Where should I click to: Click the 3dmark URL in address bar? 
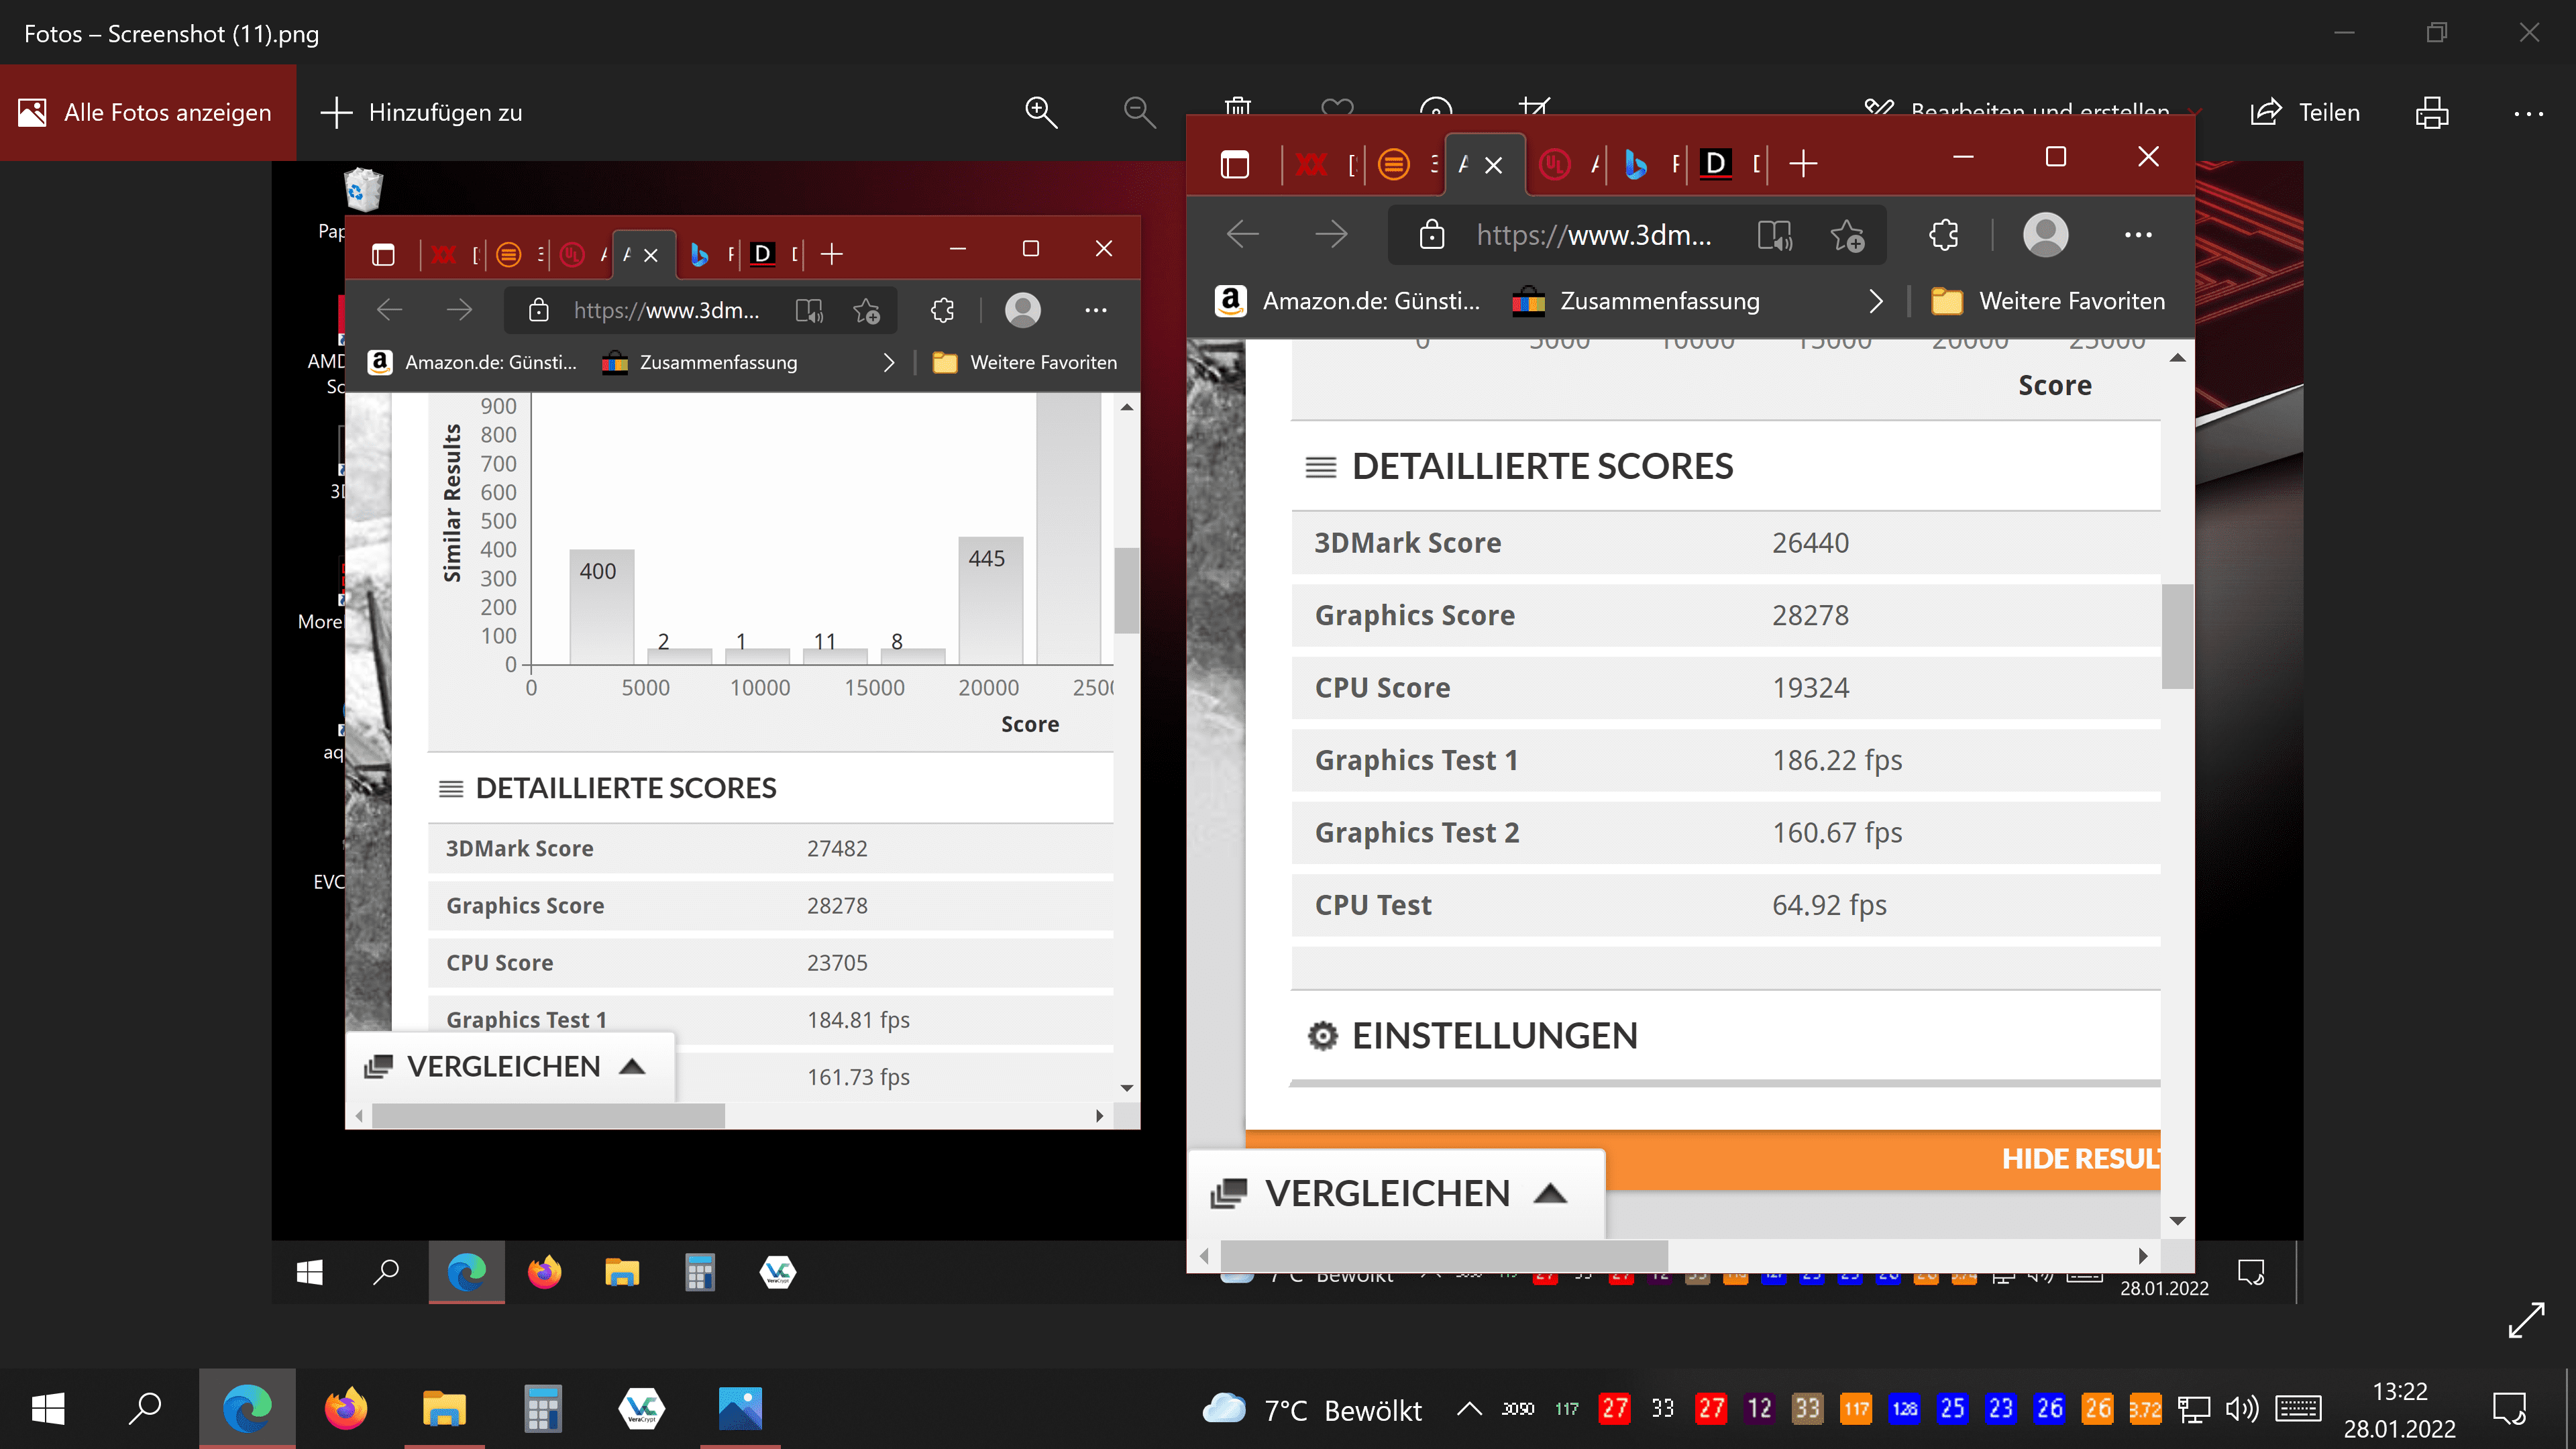tap(1594, 235)
